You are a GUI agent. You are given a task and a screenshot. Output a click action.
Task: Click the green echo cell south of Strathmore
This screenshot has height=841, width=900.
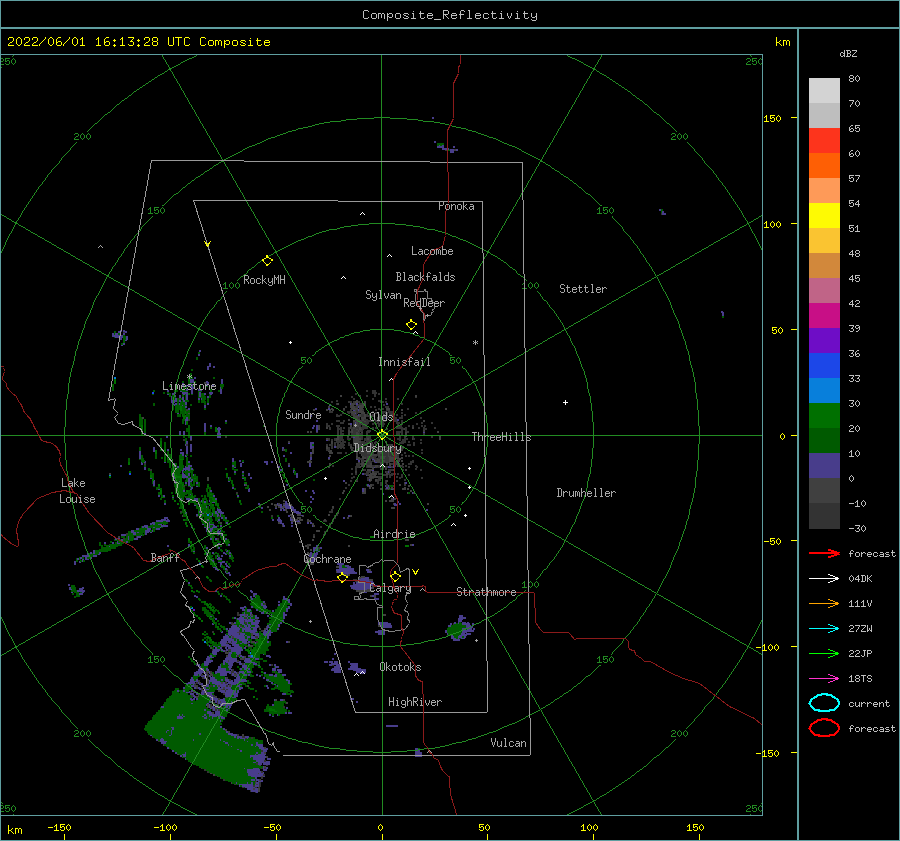click(x=459, y=628)
